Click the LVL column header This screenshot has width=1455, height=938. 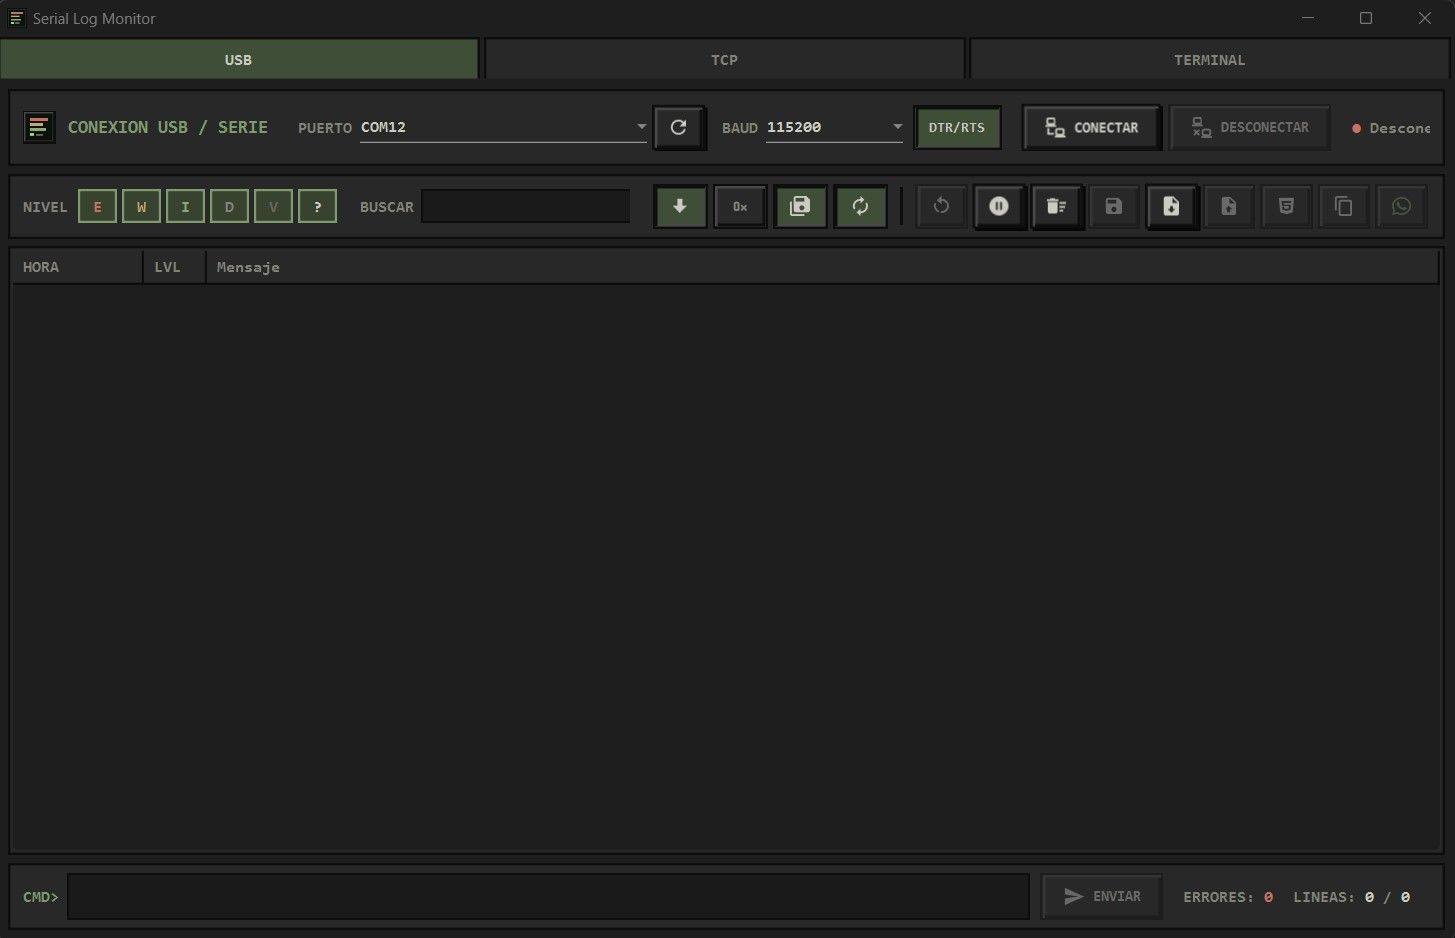click(x=175, y=267)
